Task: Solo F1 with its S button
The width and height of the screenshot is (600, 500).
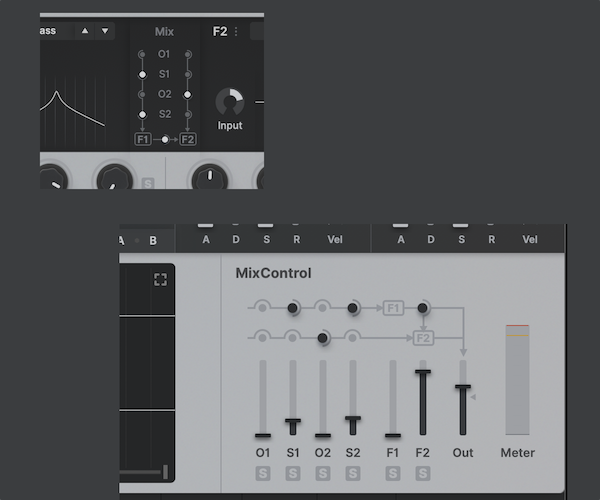Action: click(x=393, y=474)
